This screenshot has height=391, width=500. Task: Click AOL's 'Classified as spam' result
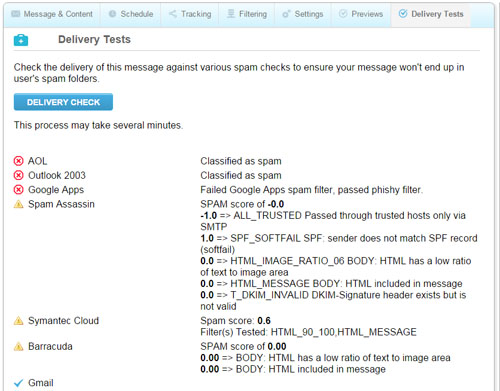[241, 161]
